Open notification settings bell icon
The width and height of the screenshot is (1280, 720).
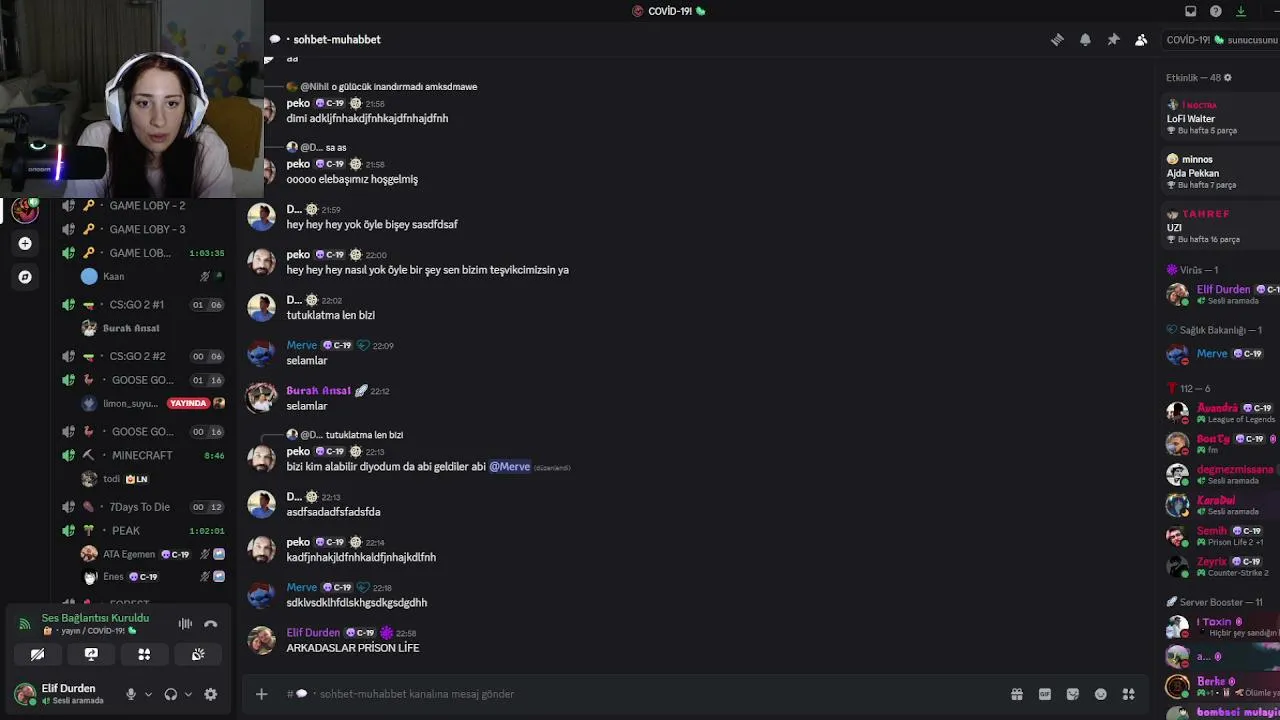pyautogui.click(x=1085, y=40)
